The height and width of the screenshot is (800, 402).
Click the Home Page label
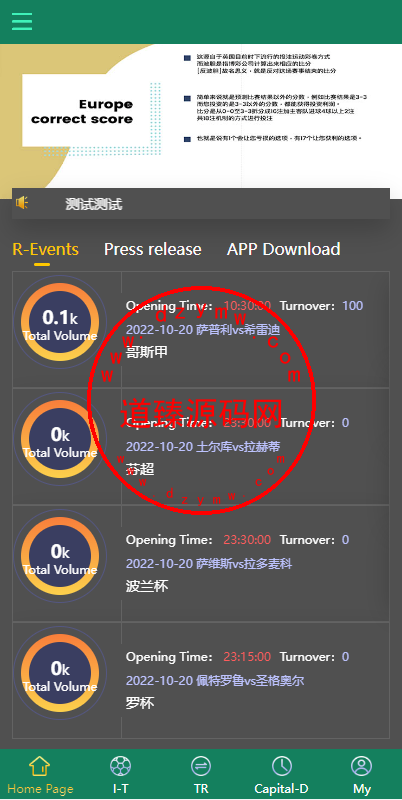pyautogui.click(x=40, y=789)
